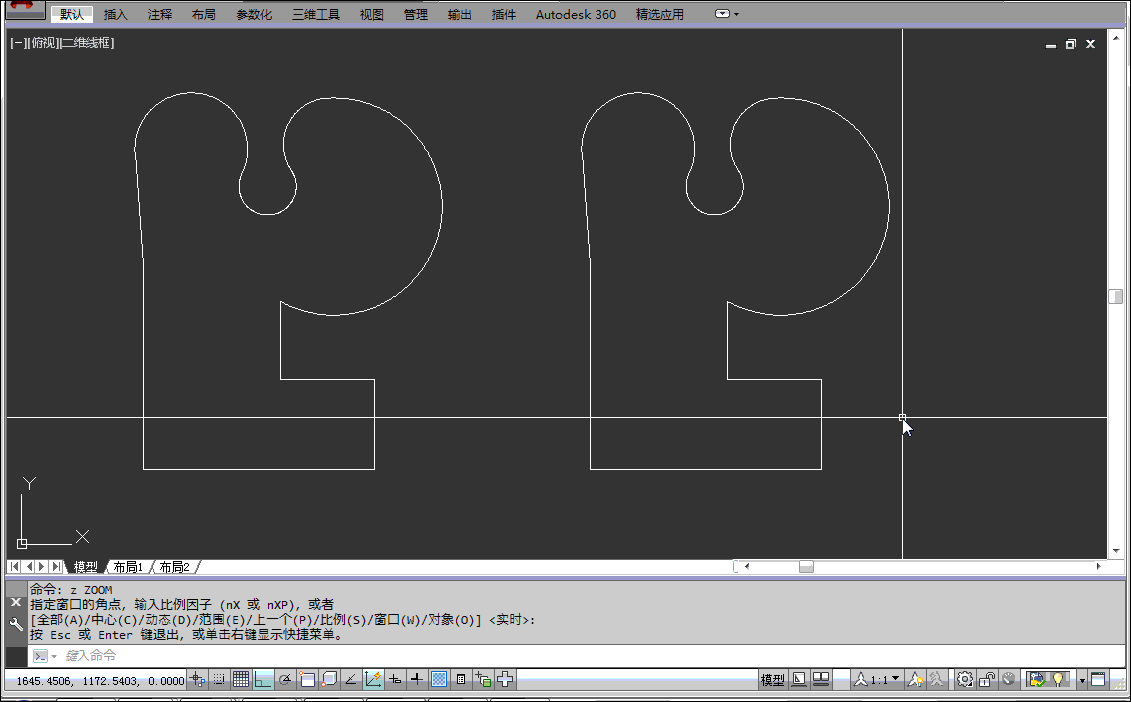Open the application status bar menu arrow
Screen dimensions: 1131x702
(1083, 680)
